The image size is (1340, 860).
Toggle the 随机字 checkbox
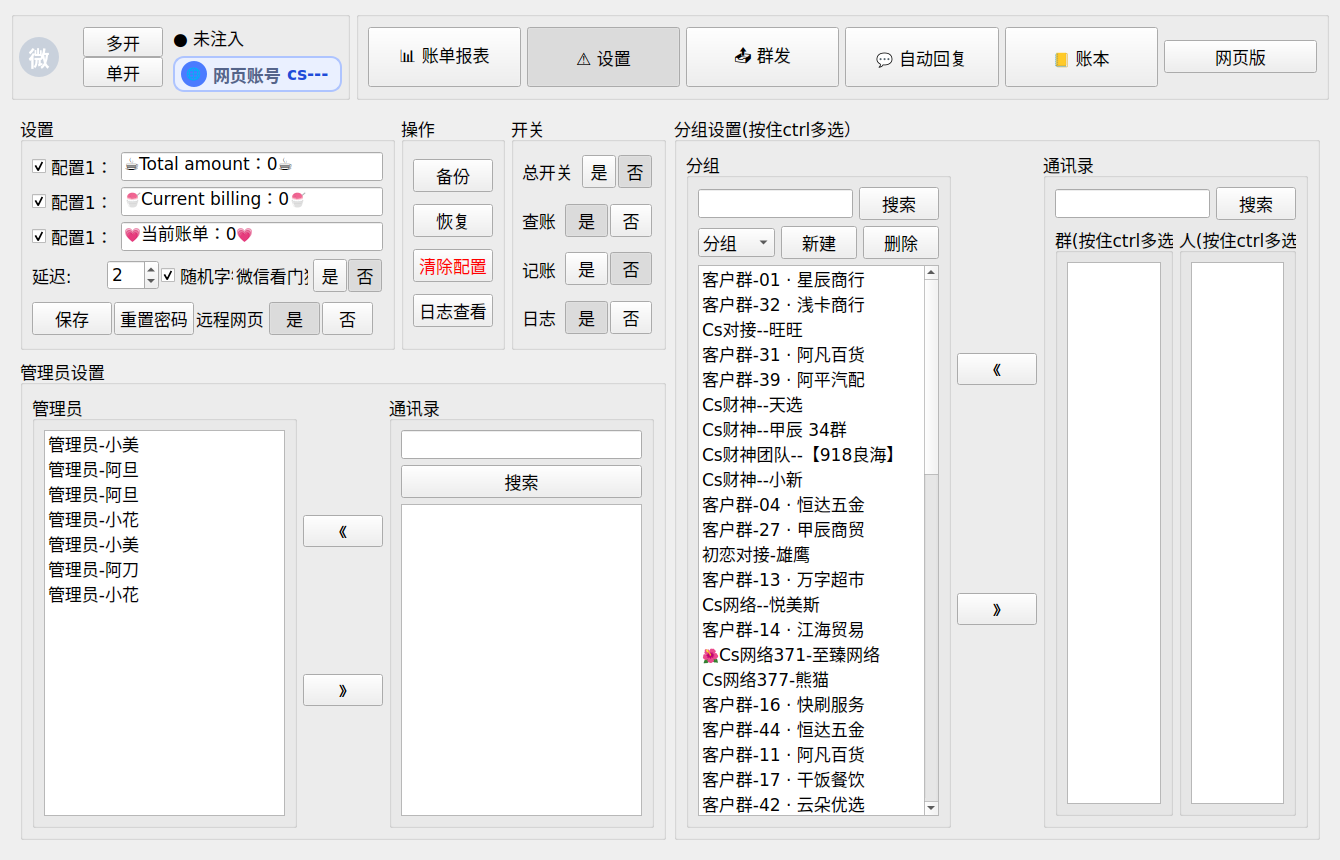(x=168, y=274)
